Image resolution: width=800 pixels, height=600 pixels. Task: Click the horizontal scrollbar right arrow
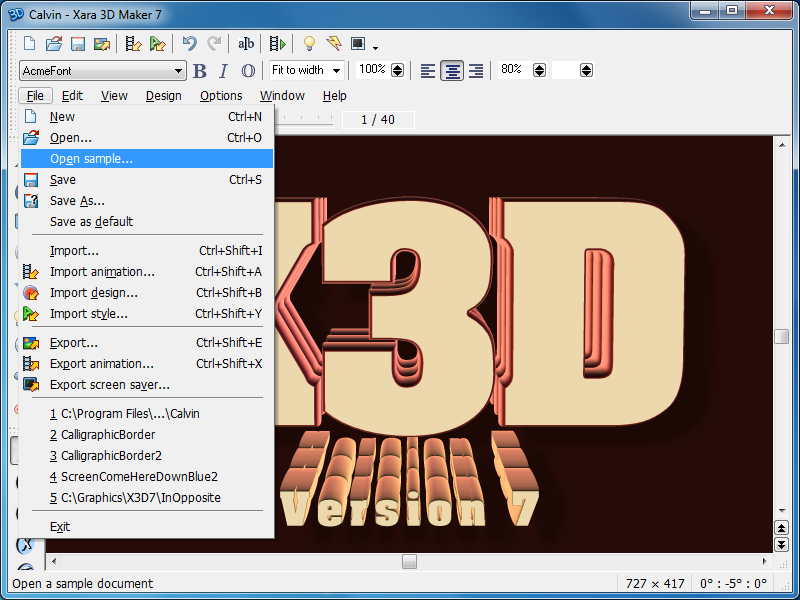tap(764, 561)
